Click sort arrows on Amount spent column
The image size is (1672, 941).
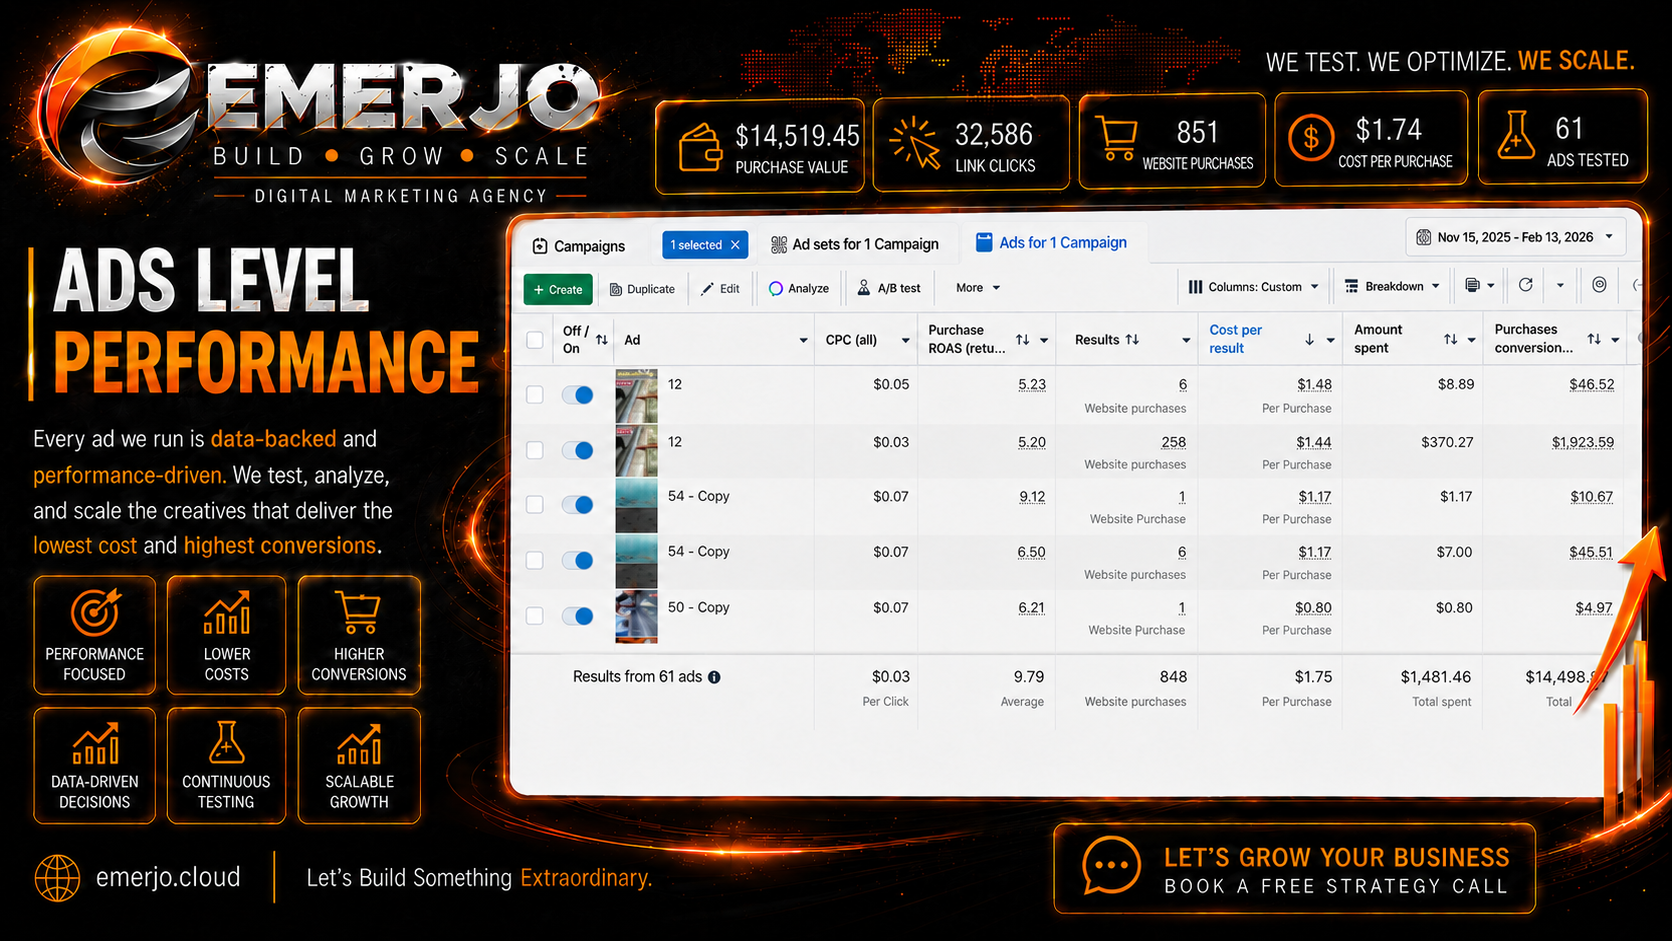(1450, 340)
